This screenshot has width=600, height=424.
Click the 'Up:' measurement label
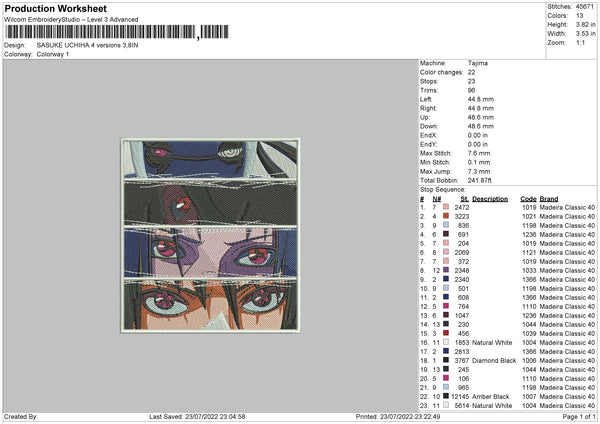pos(425,117)
